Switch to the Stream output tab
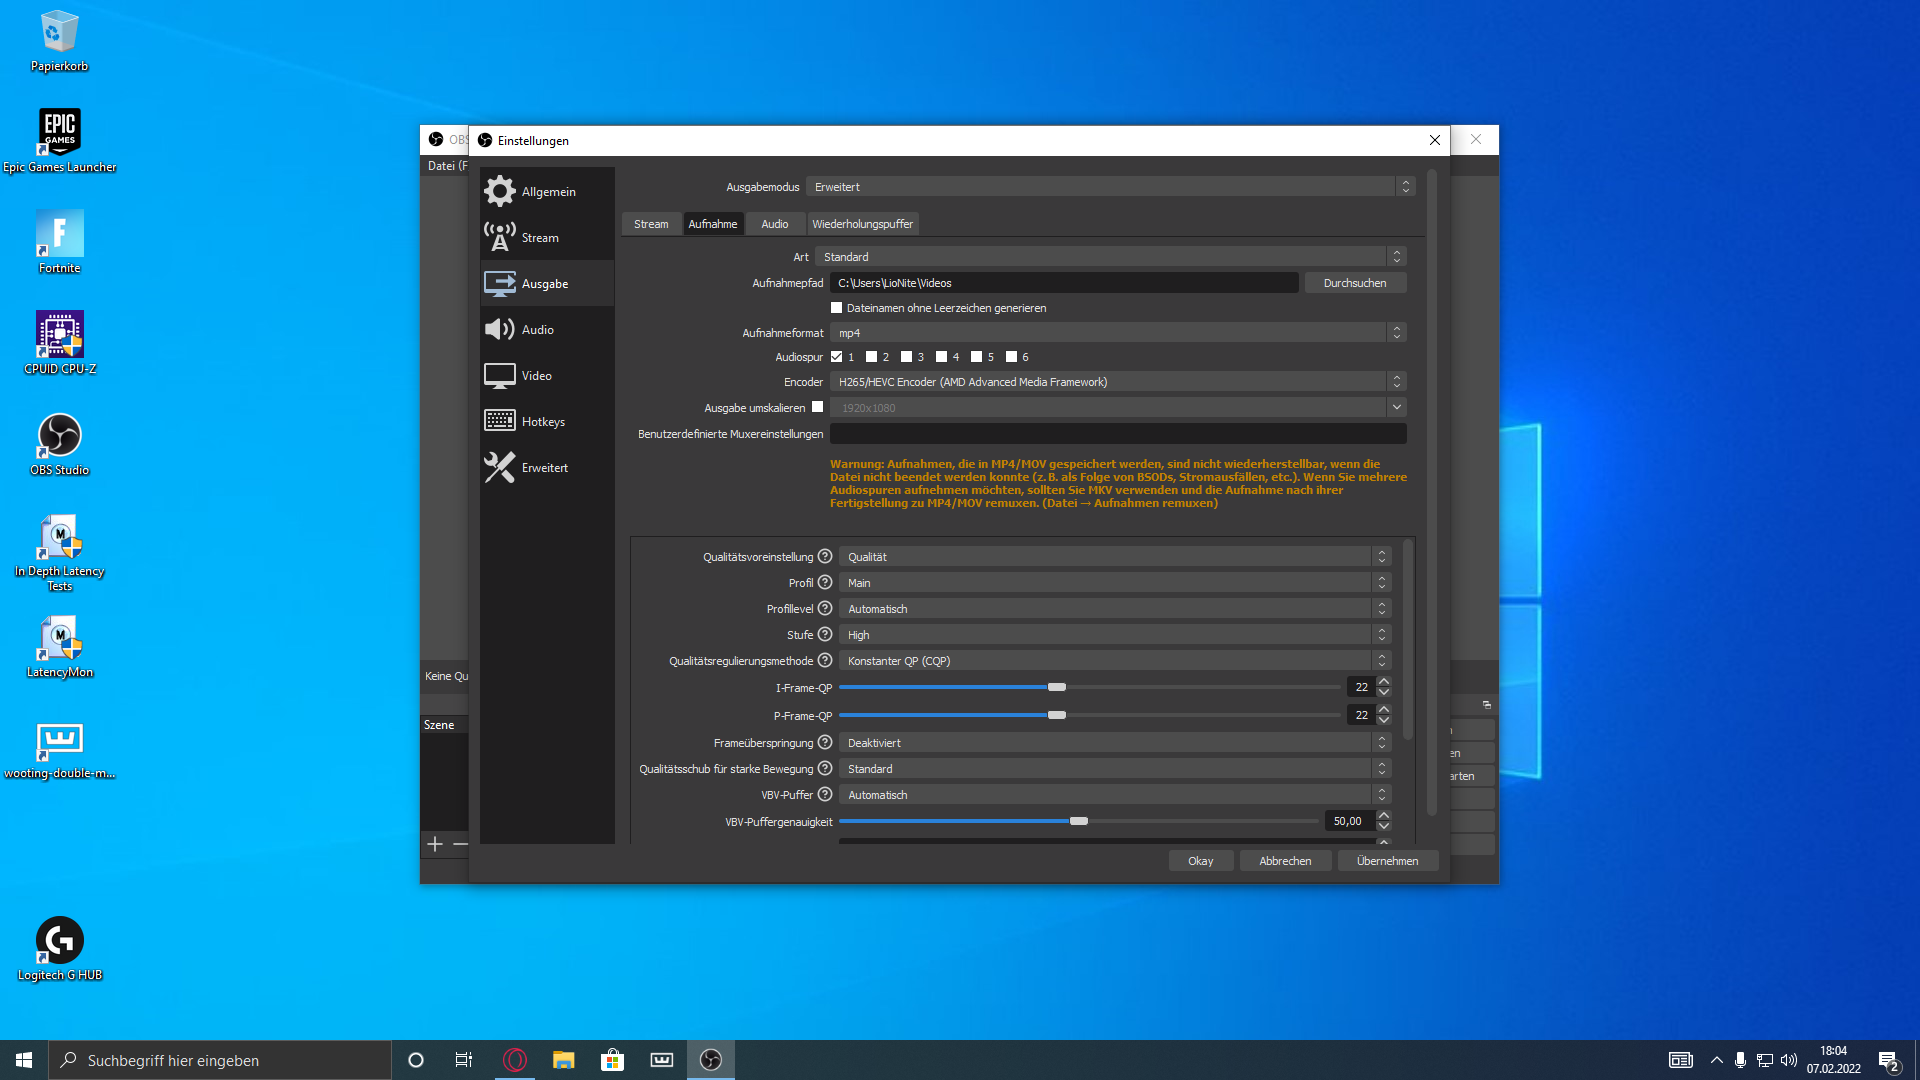Image resolution: width=1920 pixels, height=1080 pixels. tap(651, 224)
